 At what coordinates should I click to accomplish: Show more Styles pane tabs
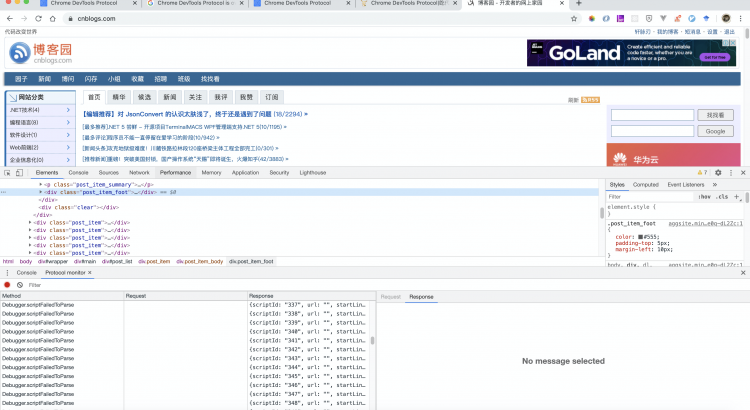(x=716, y=184)
